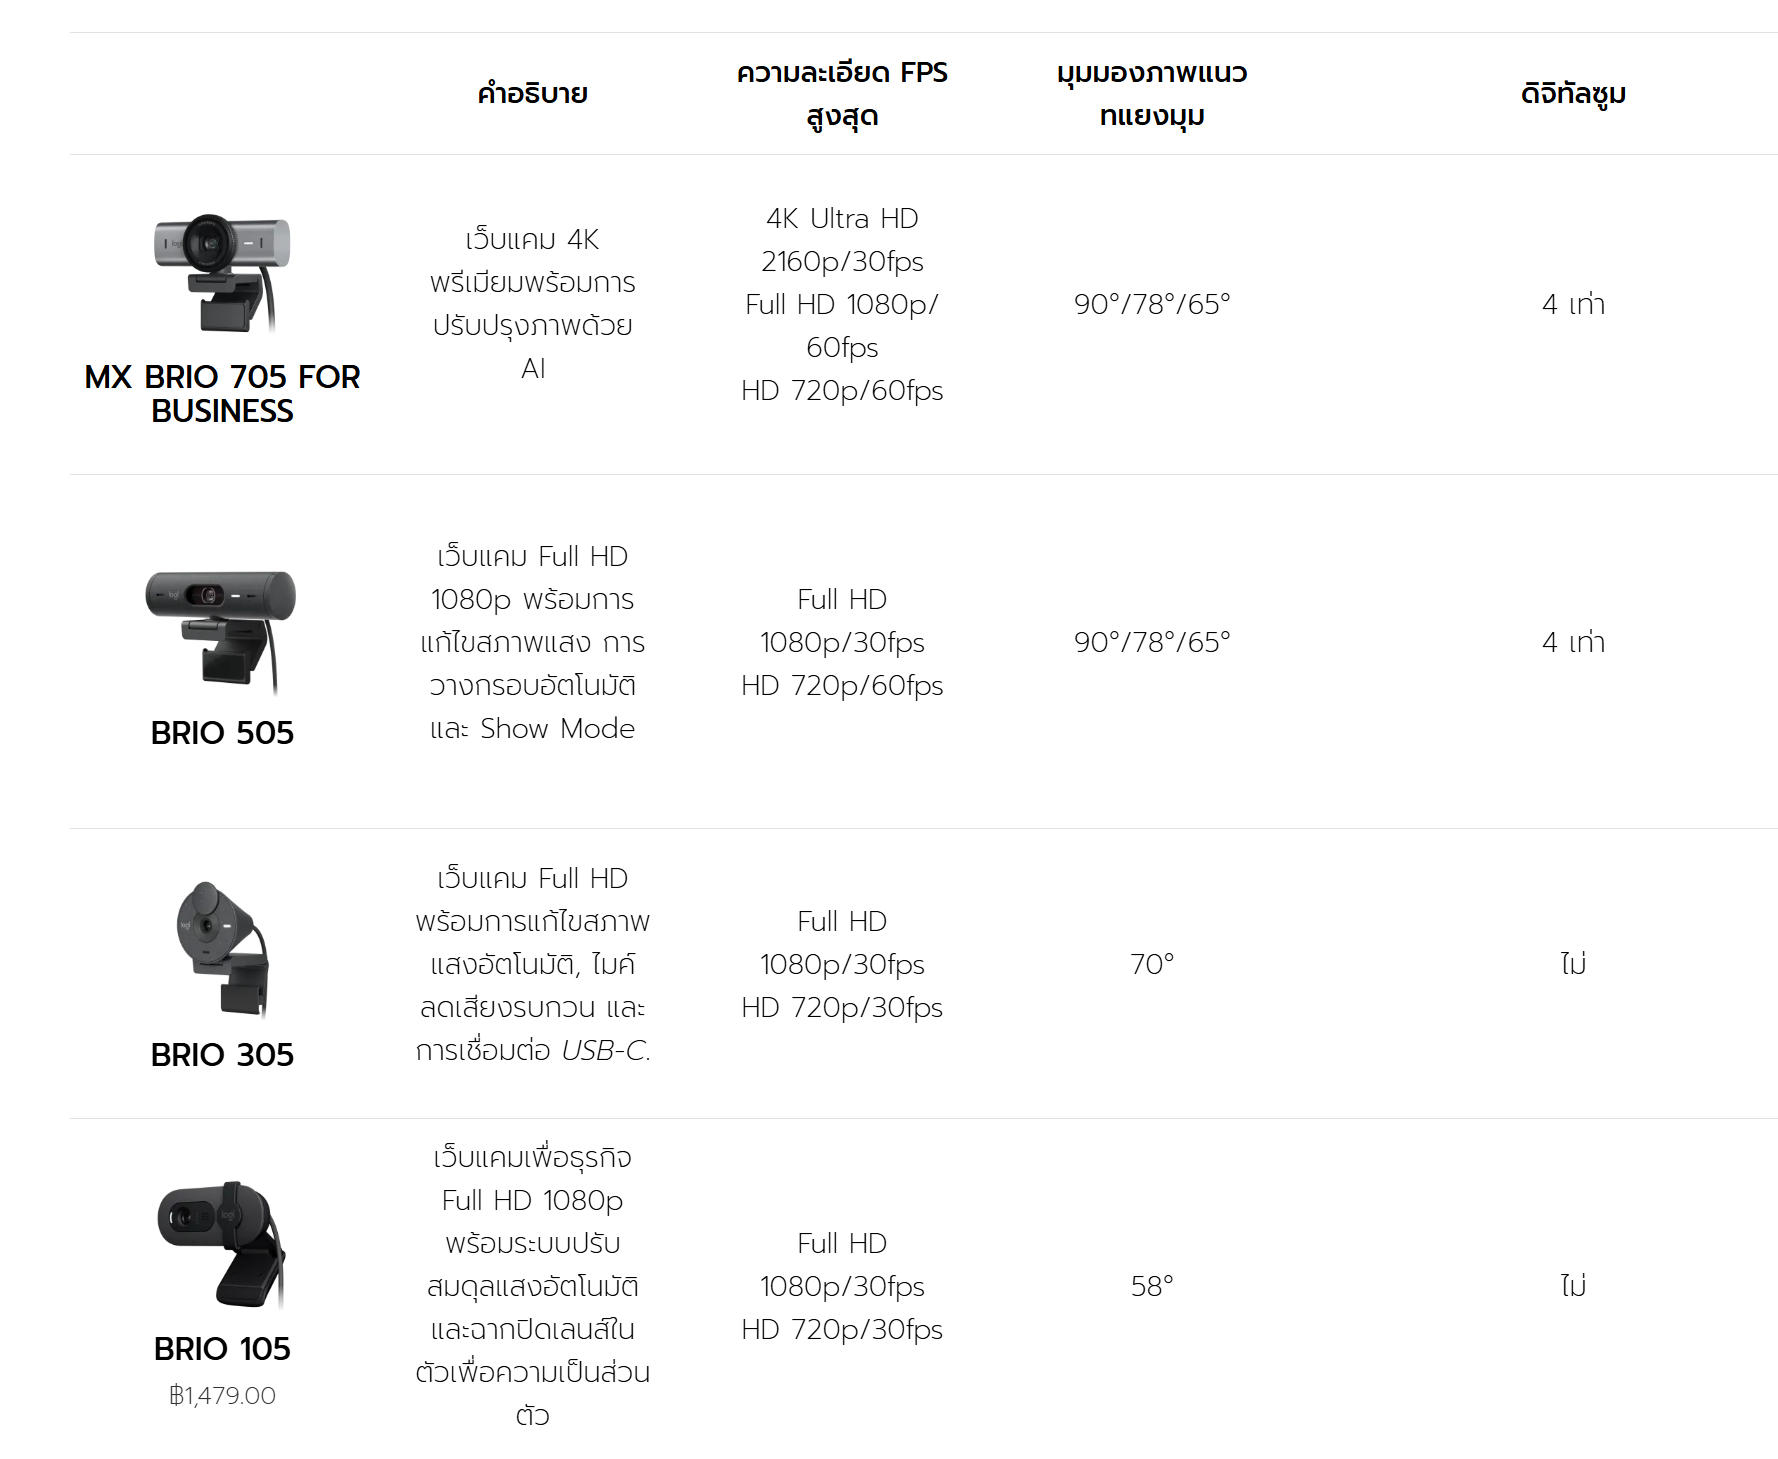Screen dimensions: 1778x1459
Task: Click the Brio 105 description text
Action: pyautogui.click(x=532, y=1286)
